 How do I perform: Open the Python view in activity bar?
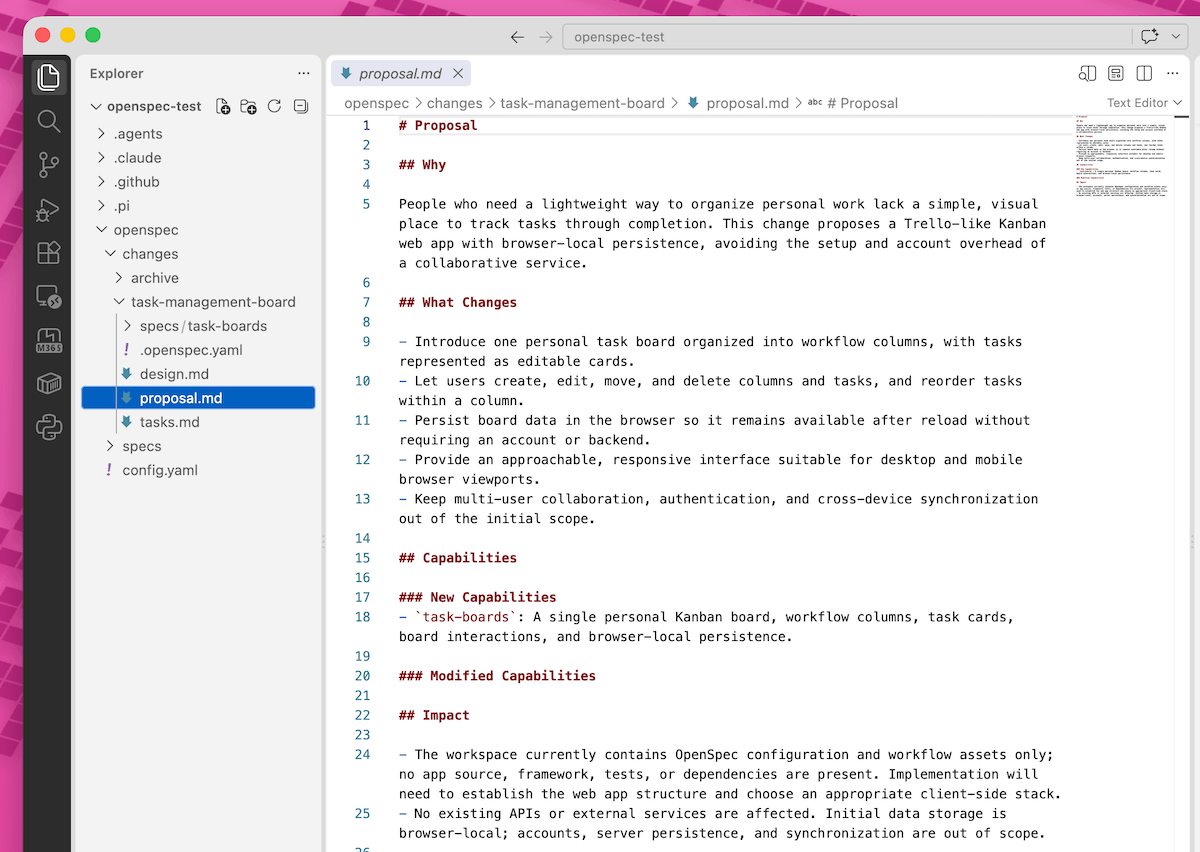(x=49, y=428)
